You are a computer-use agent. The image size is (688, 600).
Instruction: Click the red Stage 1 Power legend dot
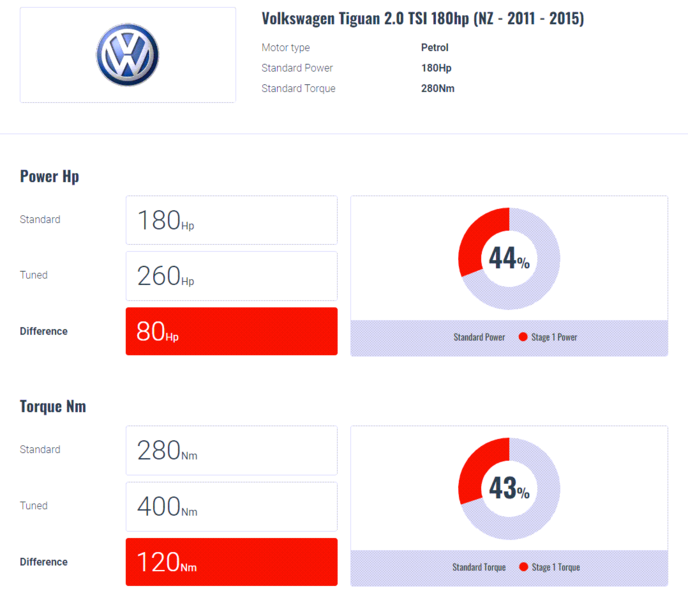pyautogui.click(x=523, y=337)
